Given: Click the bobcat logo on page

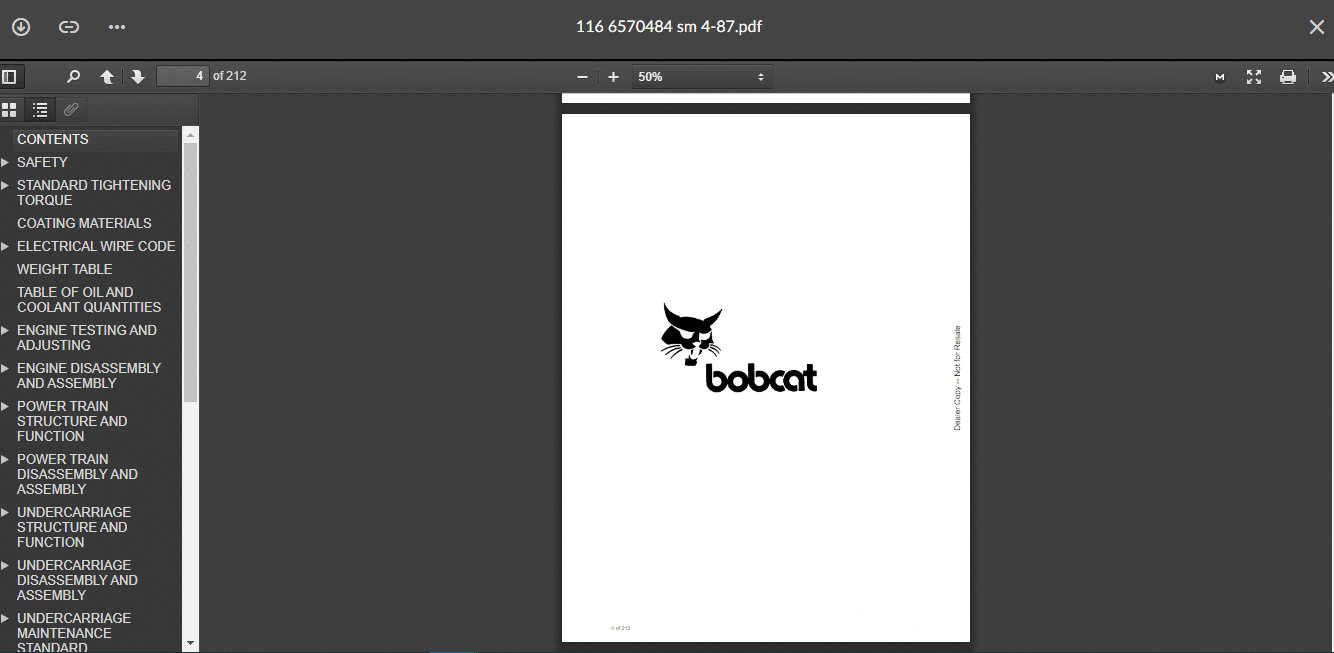Looking at the screenshot, I should [739, 348].
